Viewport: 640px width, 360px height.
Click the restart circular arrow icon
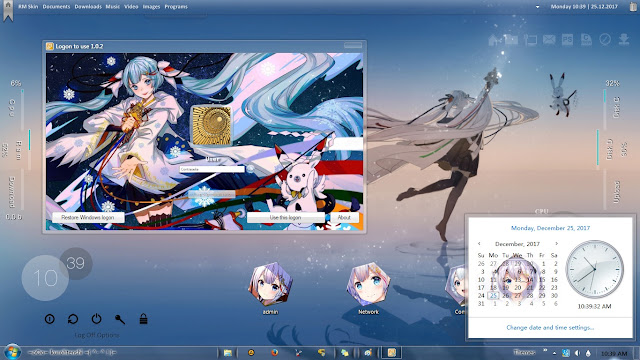[x=73, y=319]
